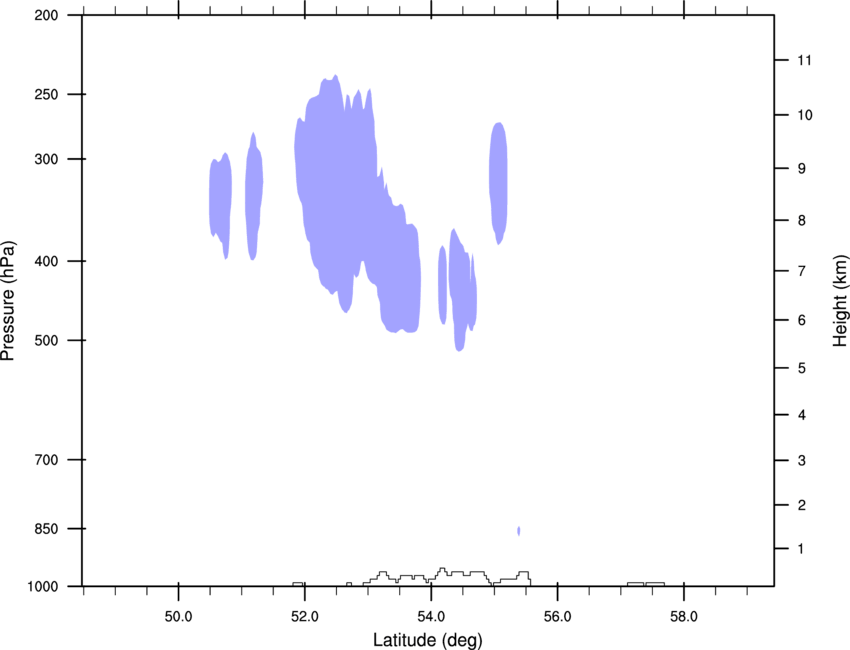Click the 700 pressure tick label

click(46, 460)
